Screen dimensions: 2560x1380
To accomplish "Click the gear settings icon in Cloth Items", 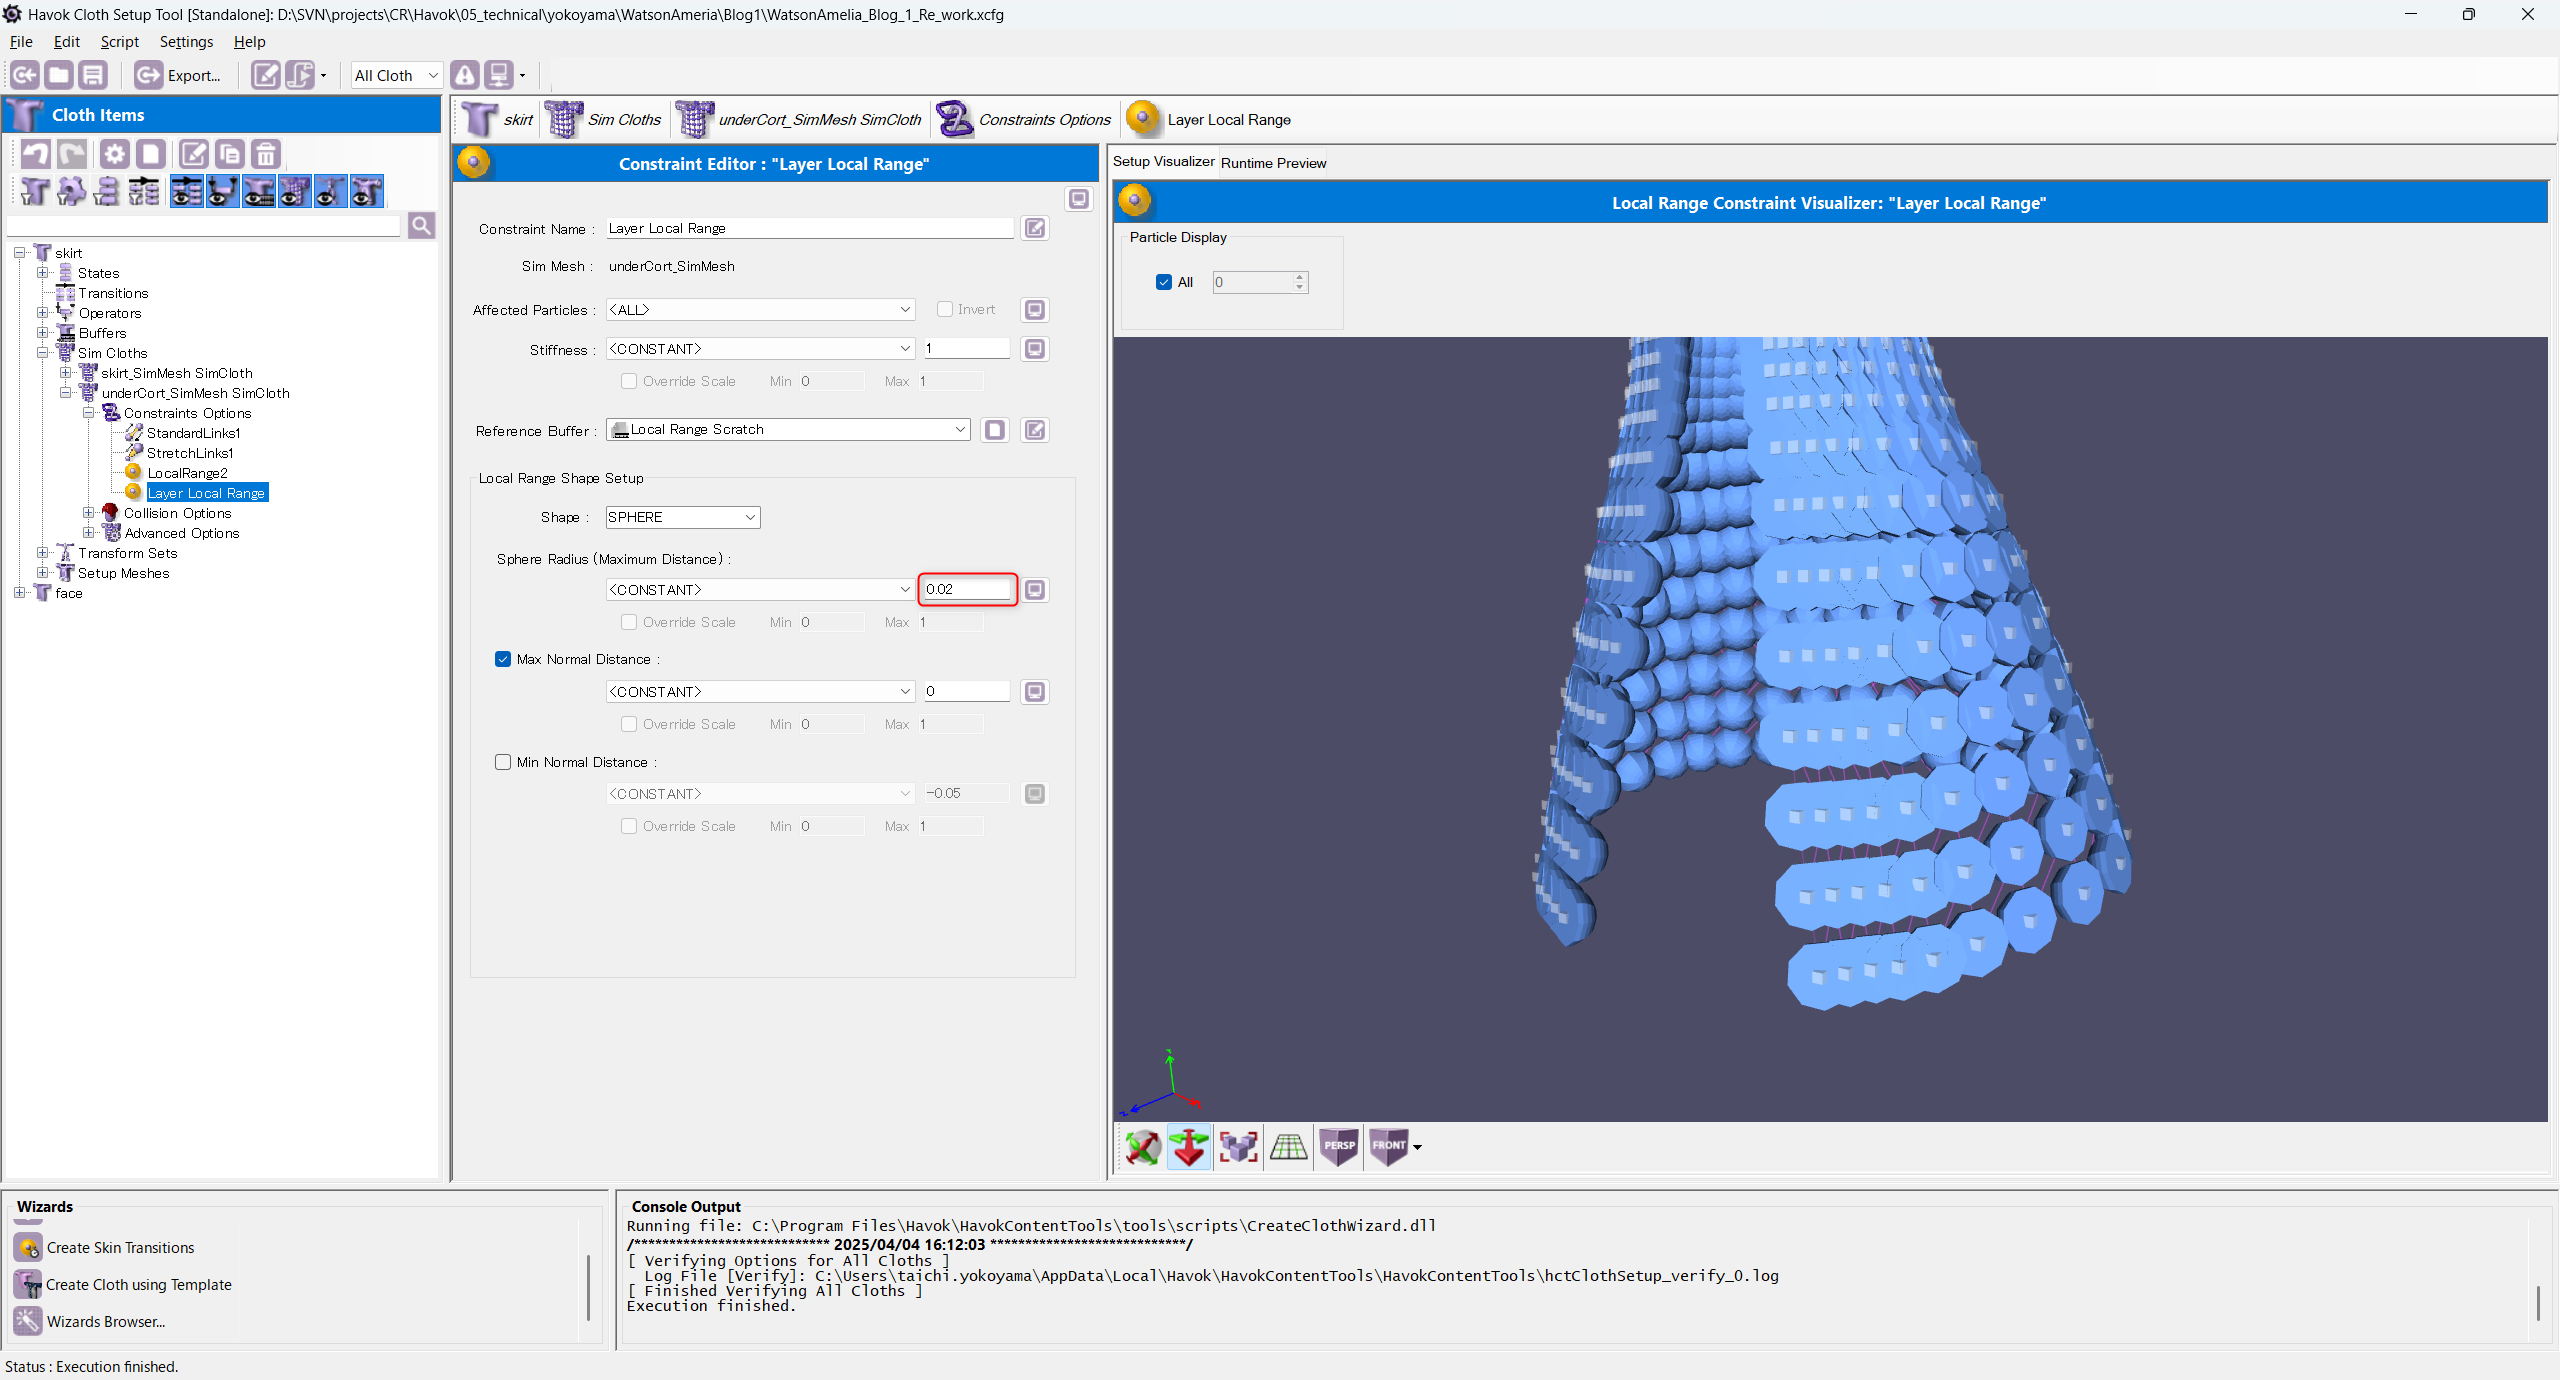I will (x=115, y=154).
